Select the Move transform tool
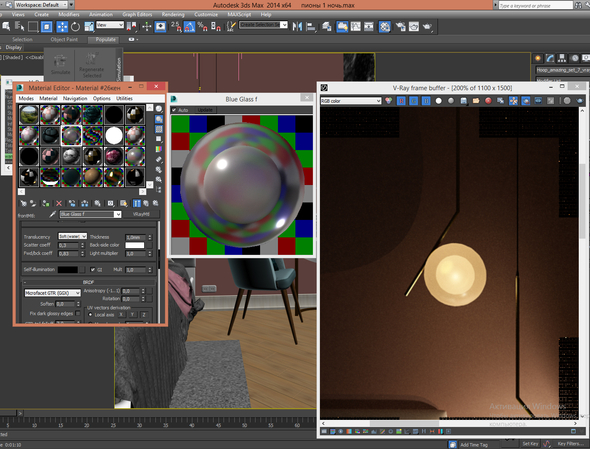The height and width of the screenshot is (449, 590). tap(62, 26)
